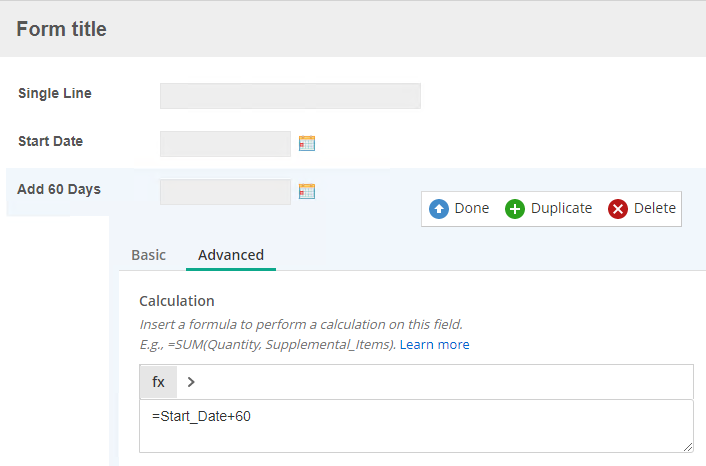706x466 pixels.
Task: Click the Duplicate button label
Action: pyautogui.click(x=561, y=208)
